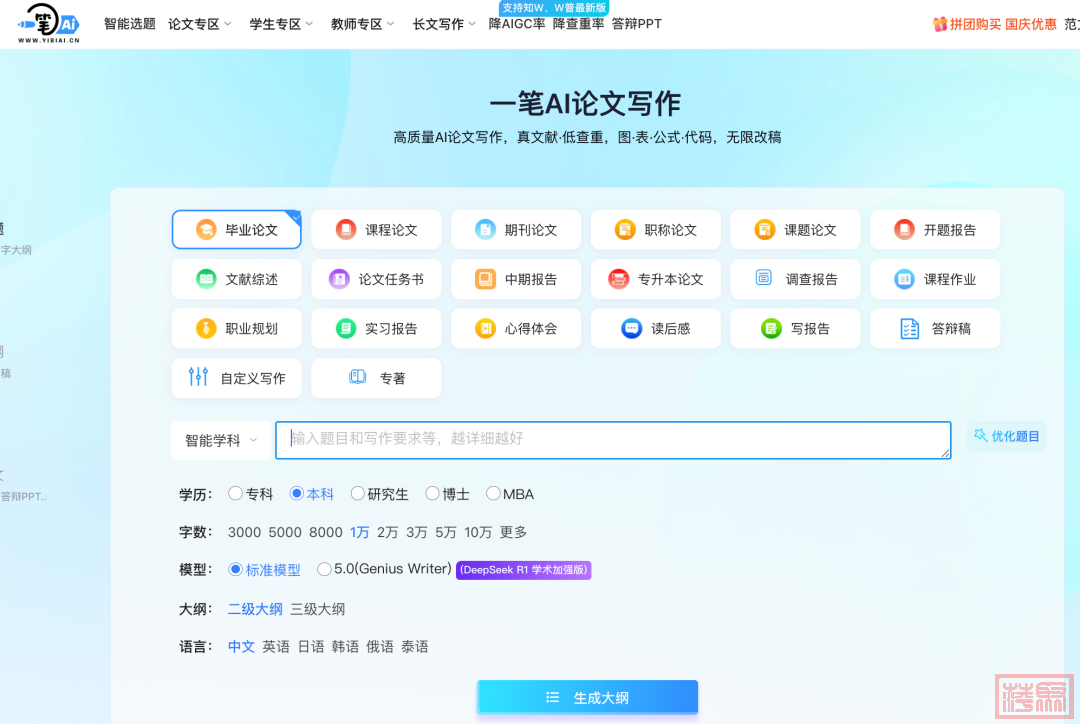Screen dimensions: 1080x724
Task: Open the 专升本论文 red printer icon
Action: point(619,279)
